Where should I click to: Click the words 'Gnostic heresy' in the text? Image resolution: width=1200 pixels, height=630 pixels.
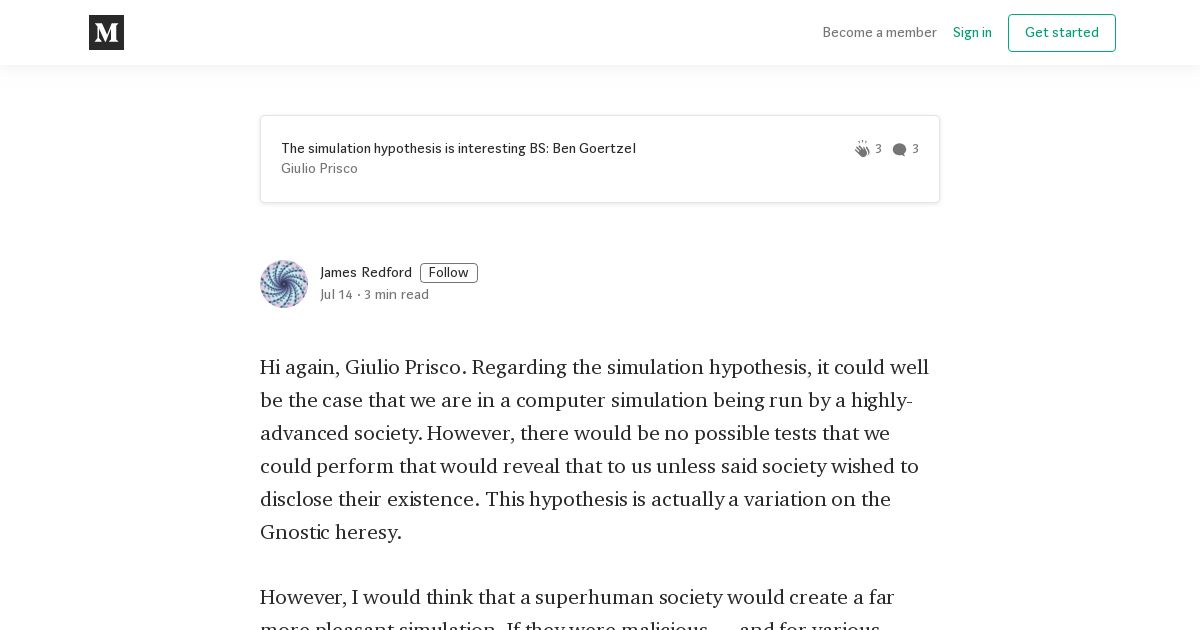click(330, 532)
